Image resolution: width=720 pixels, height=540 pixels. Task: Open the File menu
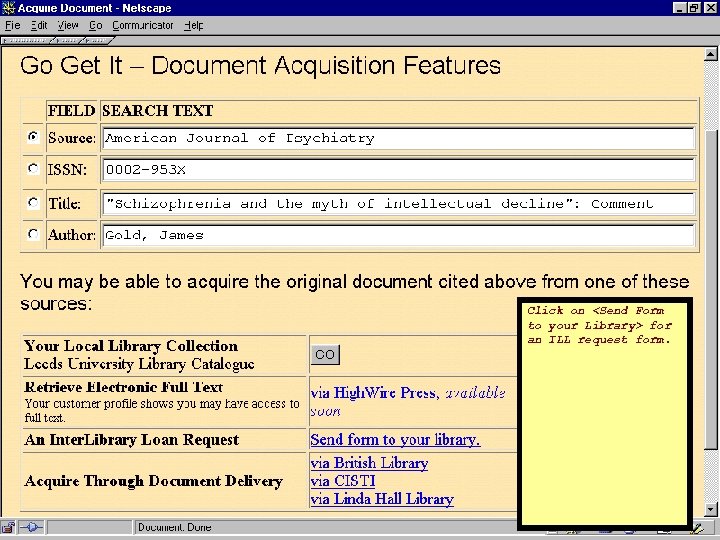coord(12,25)
